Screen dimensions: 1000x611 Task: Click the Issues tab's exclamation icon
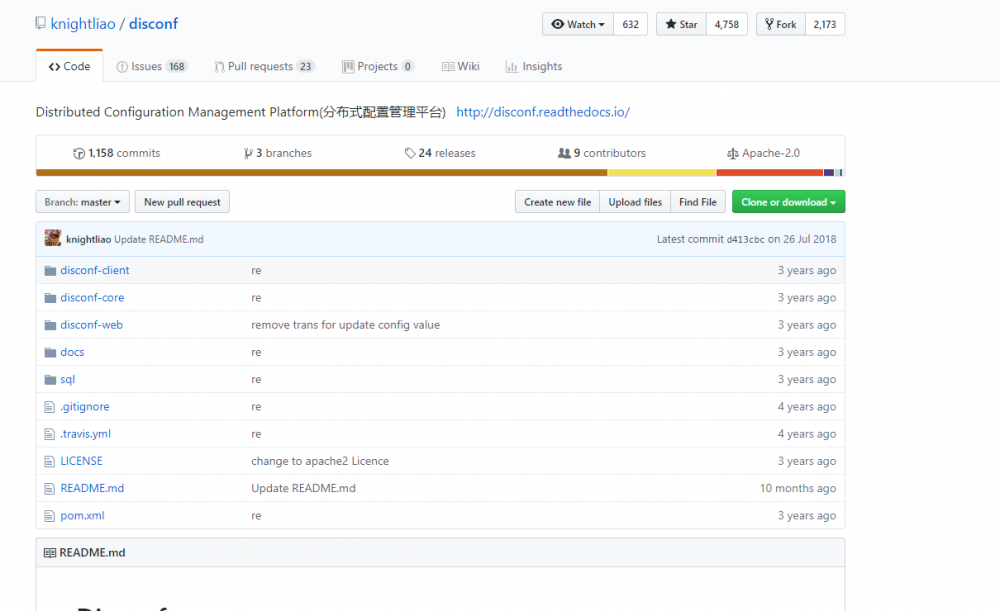[122, 66]
